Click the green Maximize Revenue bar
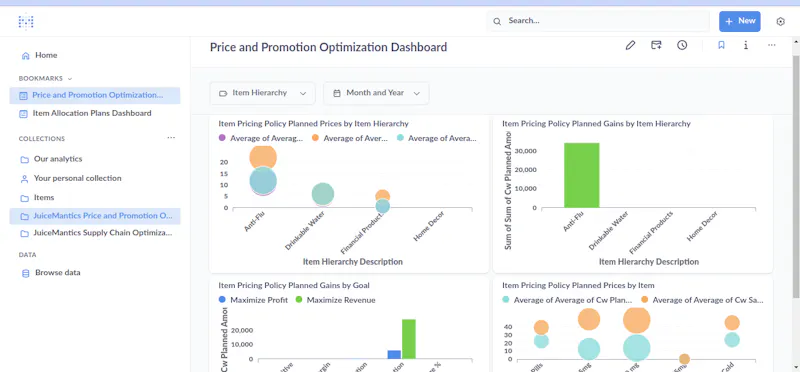Viewport: 800px width, 372px height. (409, 339)
